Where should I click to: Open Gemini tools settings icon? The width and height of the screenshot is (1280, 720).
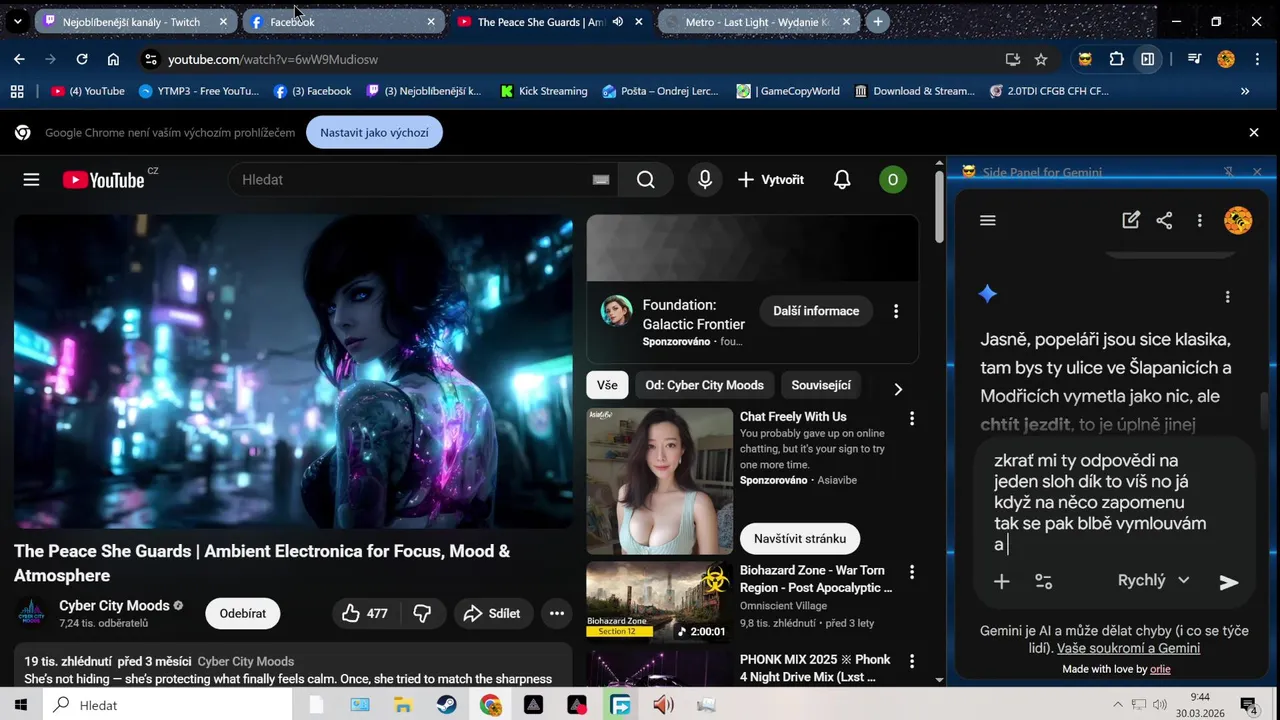pyautogui.click(x=1044, y=581)
